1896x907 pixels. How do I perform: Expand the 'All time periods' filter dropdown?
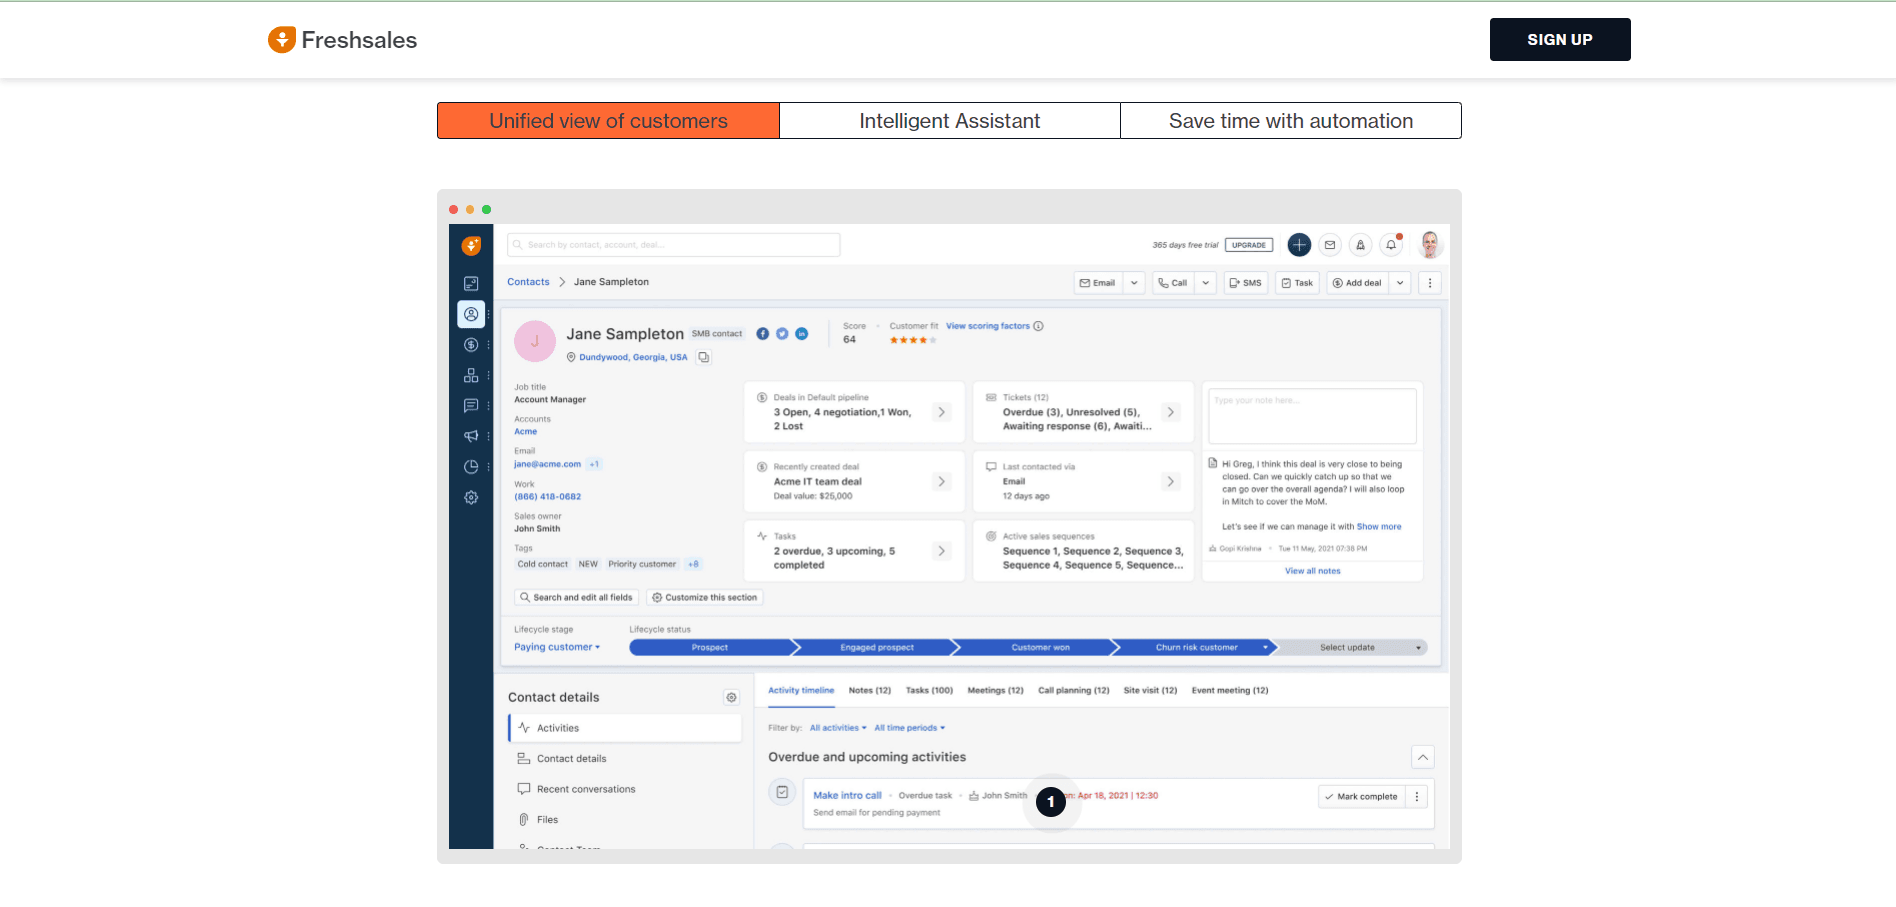tap(909, 727)
